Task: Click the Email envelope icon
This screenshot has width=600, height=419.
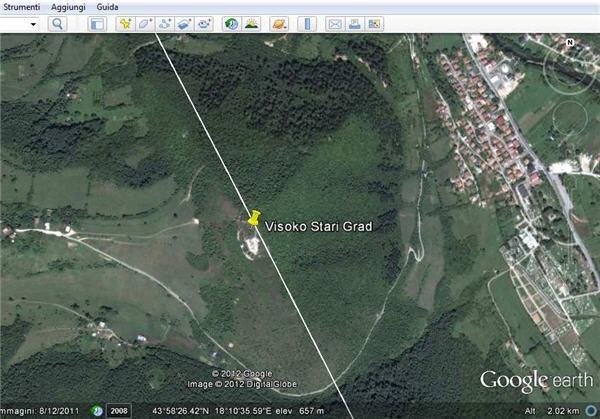Action: 335,24
